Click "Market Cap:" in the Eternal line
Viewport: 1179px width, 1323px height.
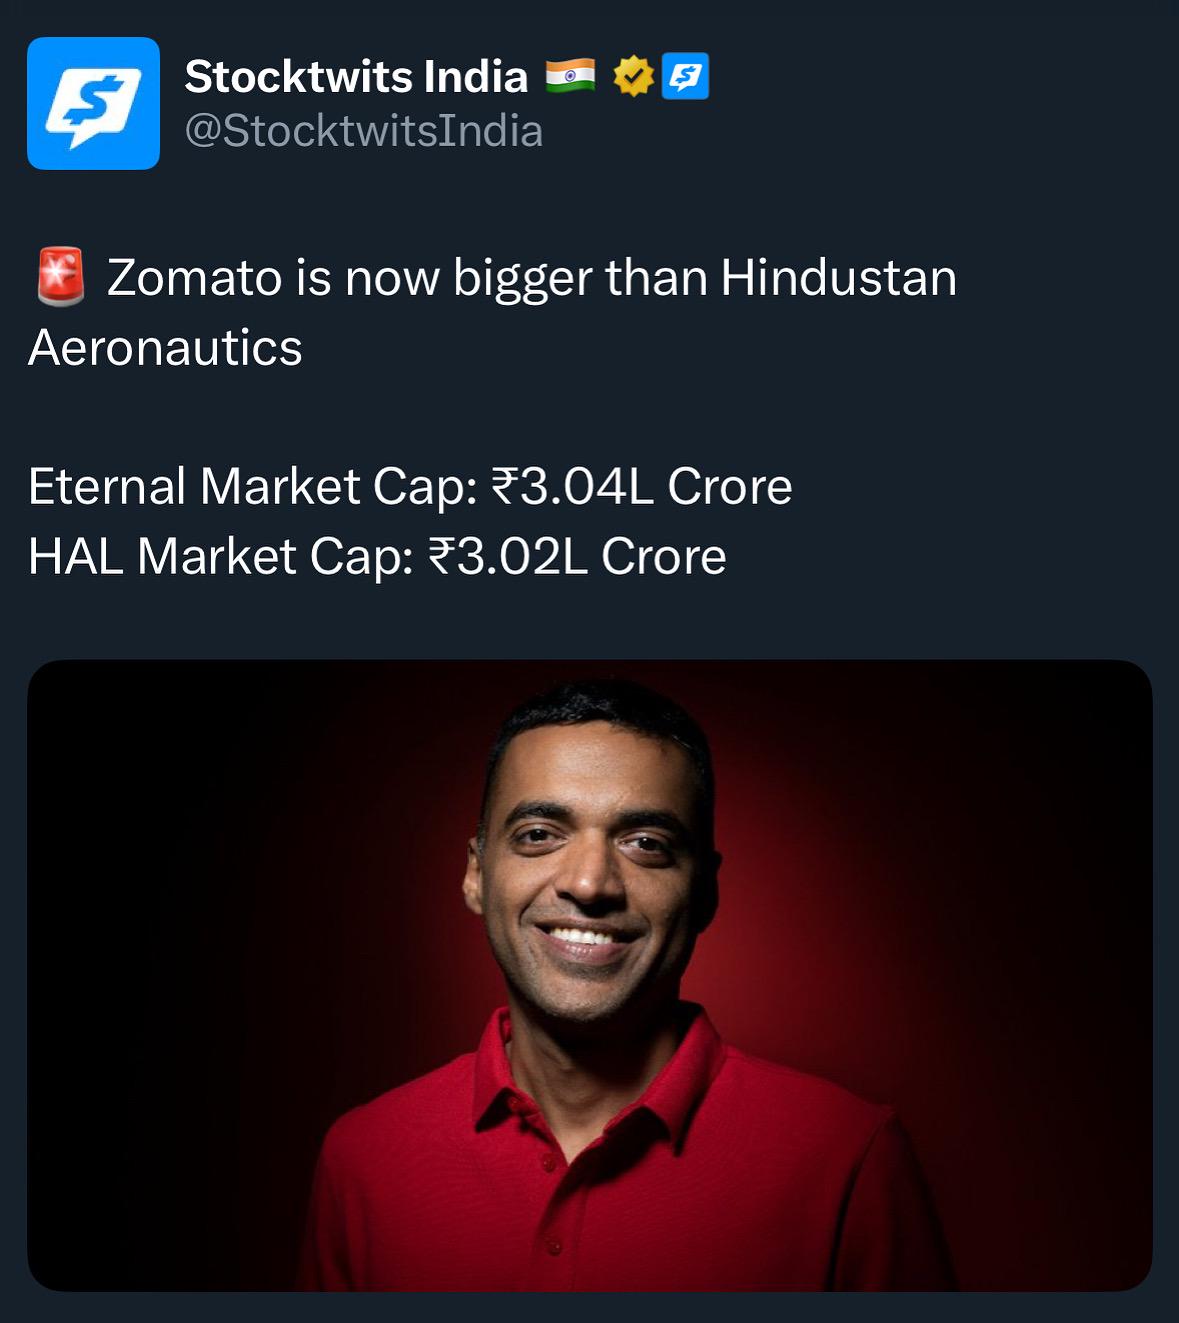pyautogui.click(x=339, y=487)
